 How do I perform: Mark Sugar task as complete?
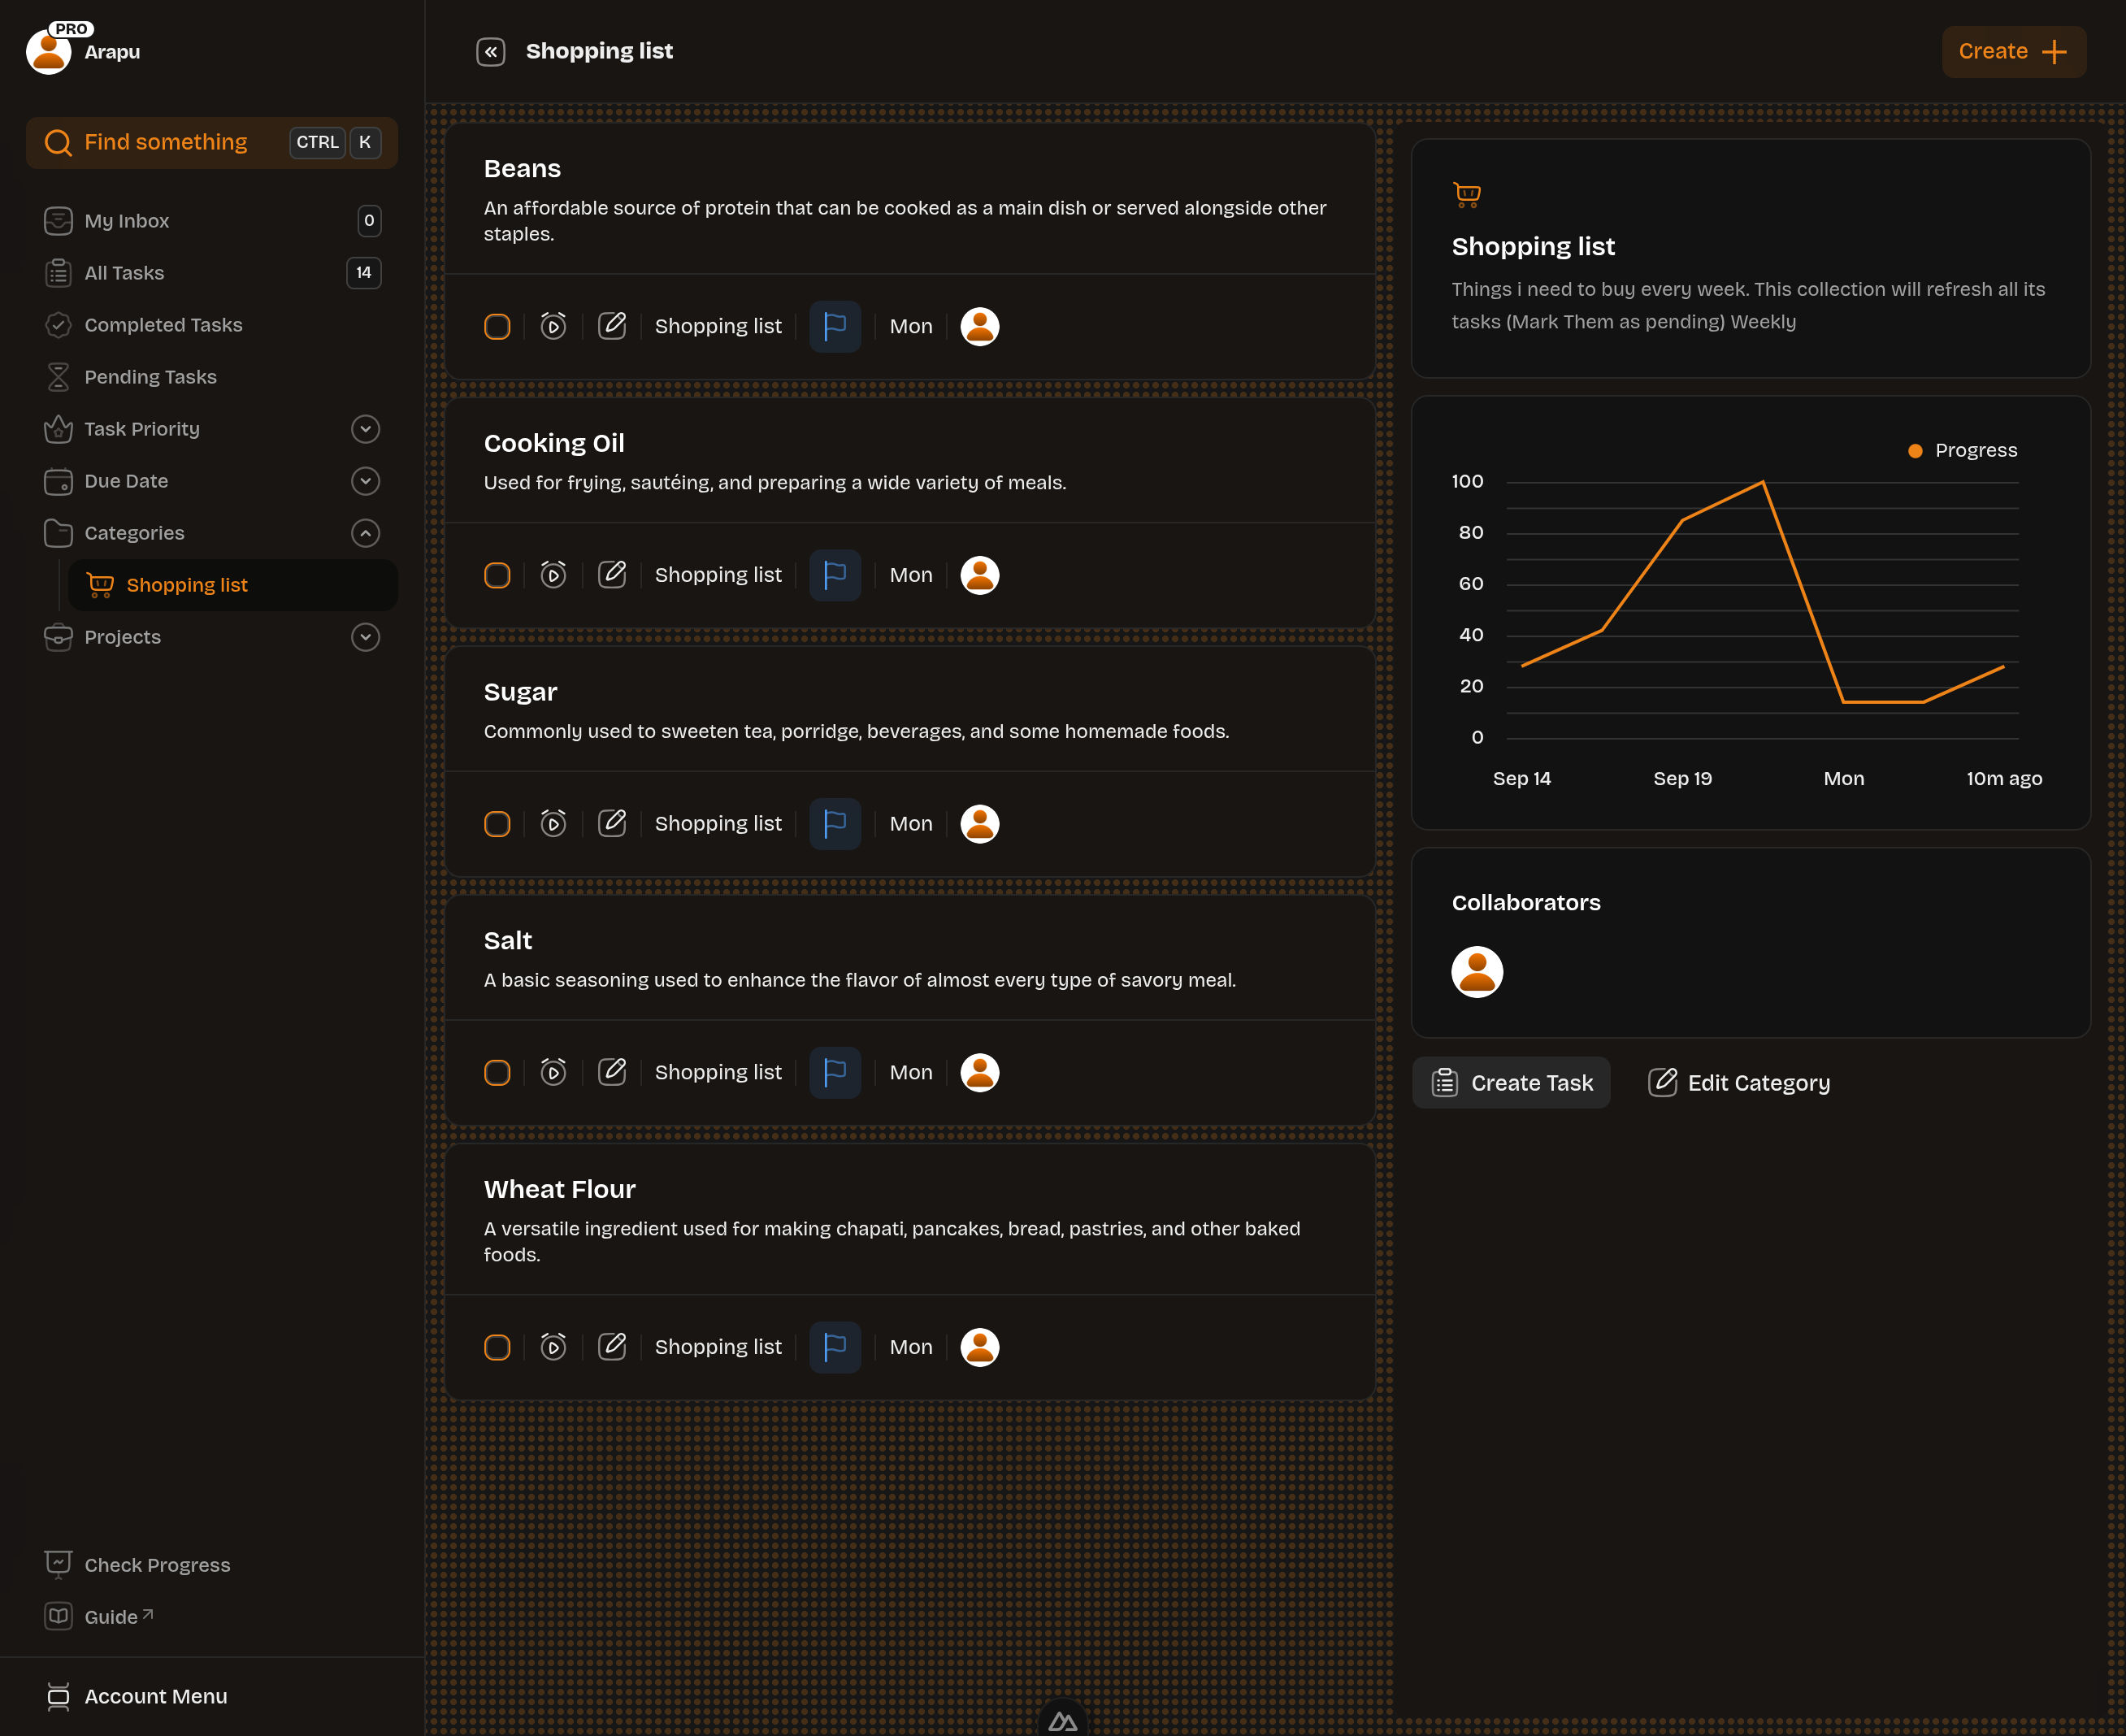(x=497, y=824)
